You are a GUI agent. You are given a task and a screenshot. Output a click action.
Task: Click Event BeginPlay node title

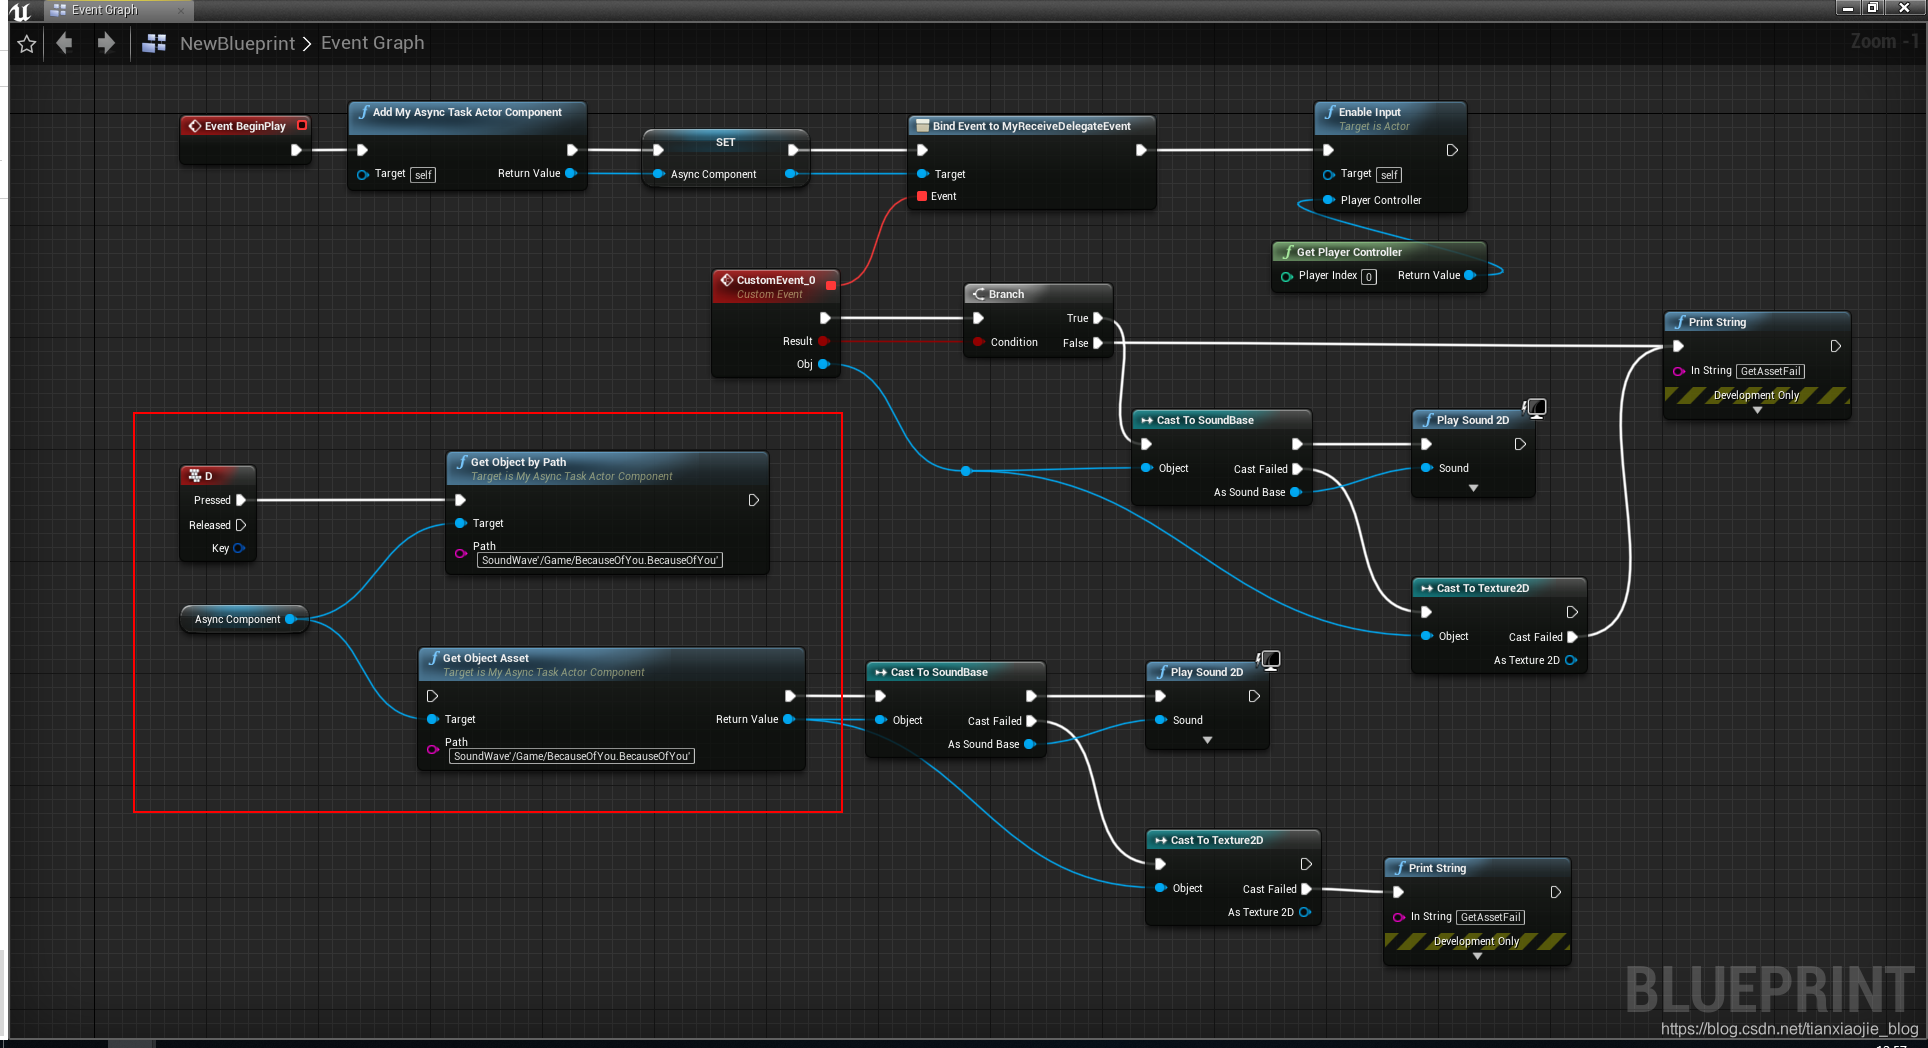(245, 126)
